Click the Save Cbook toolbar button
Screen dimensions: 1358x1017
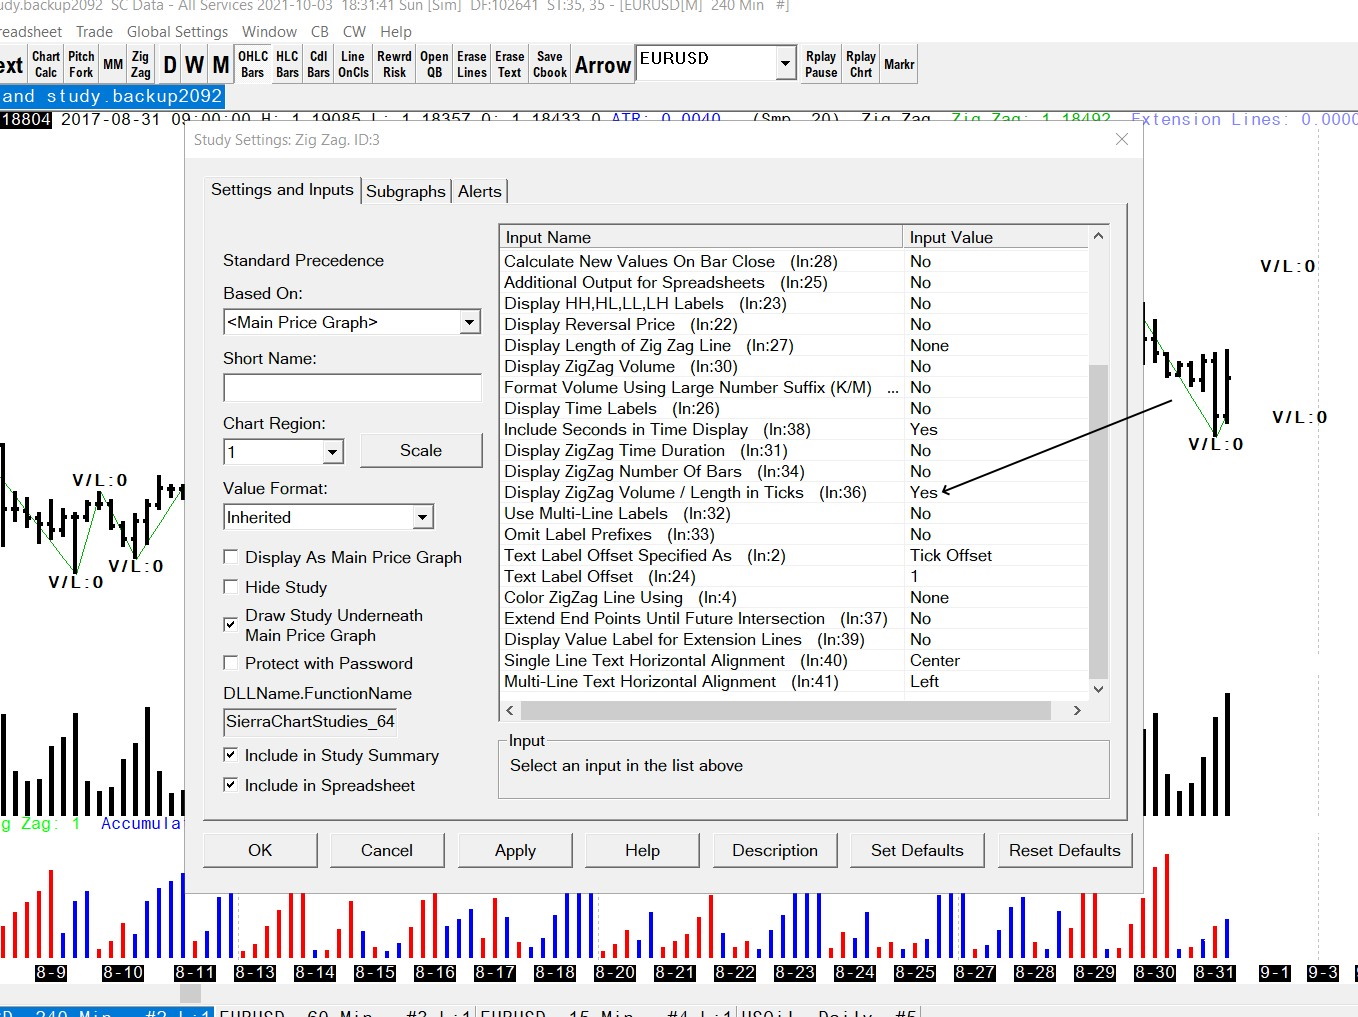(550, 64)
